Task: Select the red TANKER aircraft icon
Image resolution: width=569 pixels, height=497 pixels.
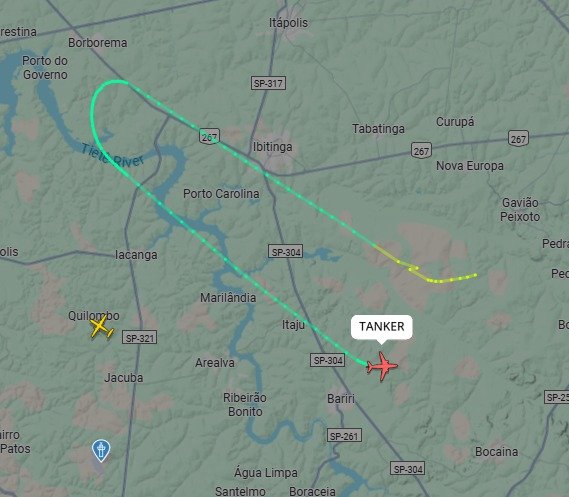Action: click(x=382, y=366)
